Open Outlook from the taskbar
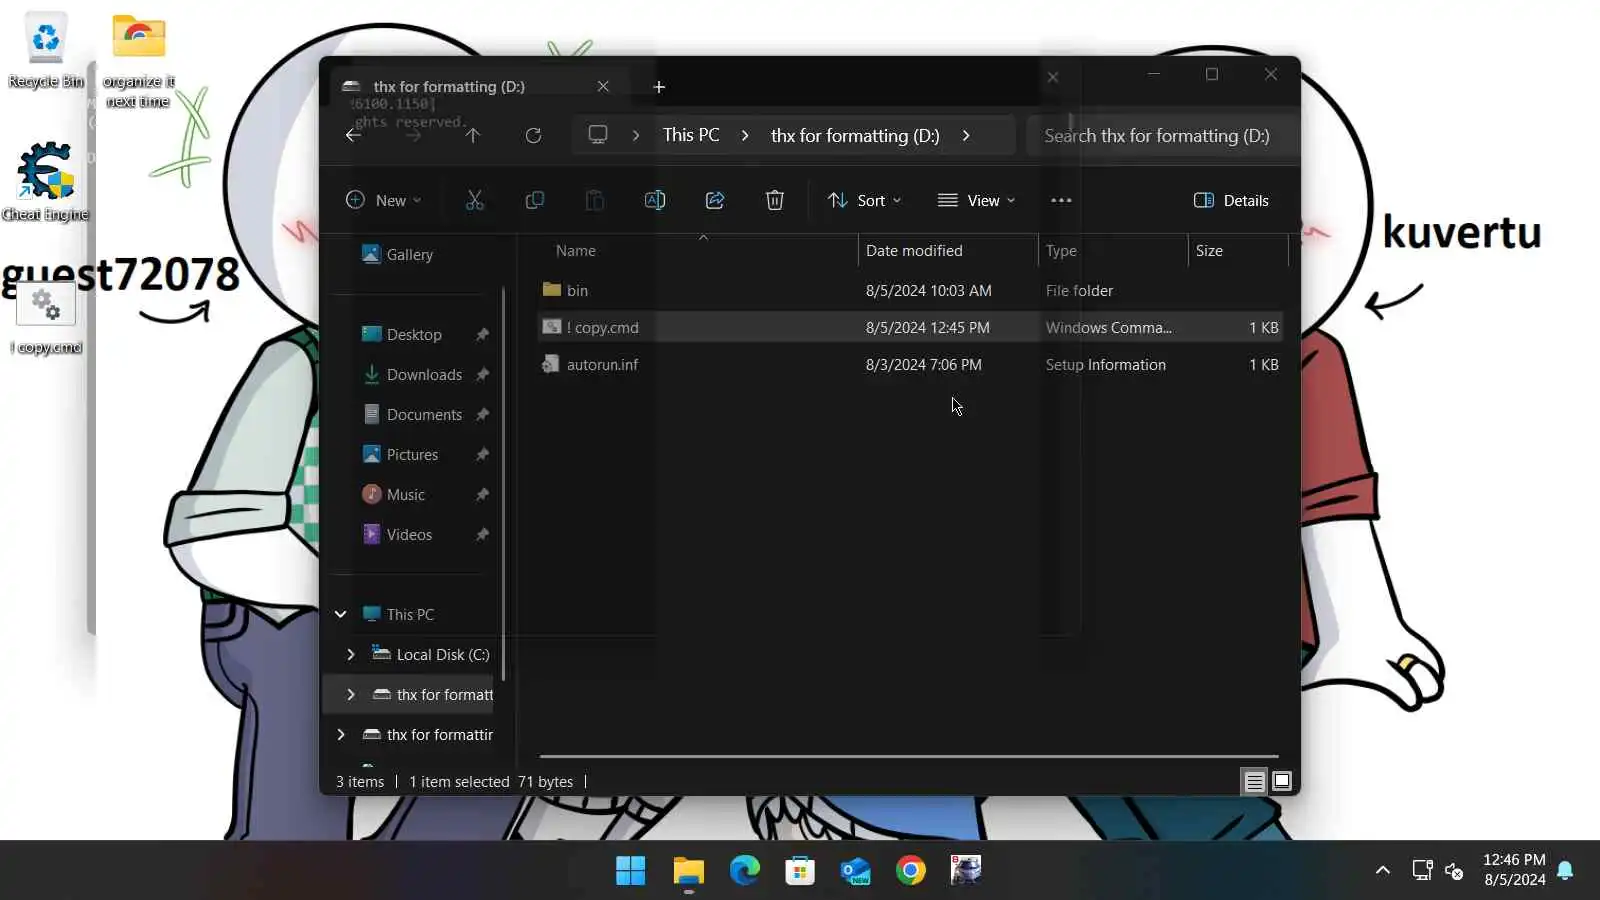The image size is (1600, 900). click(x=856, y=871)
